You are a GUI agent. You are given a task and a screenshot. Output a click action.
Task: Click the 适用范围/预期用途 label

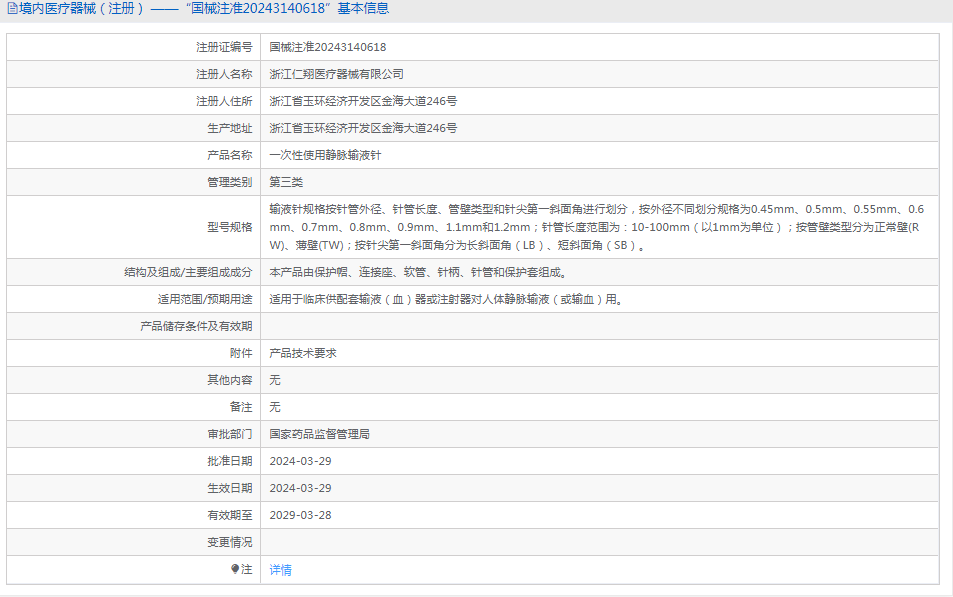coord(205,299)
